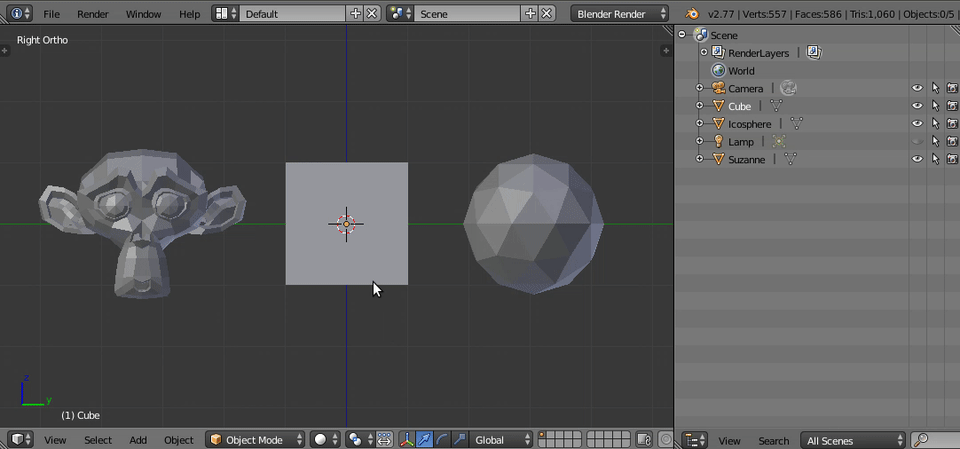Open the Render menu in top bar

pyautogui.click(x=93, y=14)
